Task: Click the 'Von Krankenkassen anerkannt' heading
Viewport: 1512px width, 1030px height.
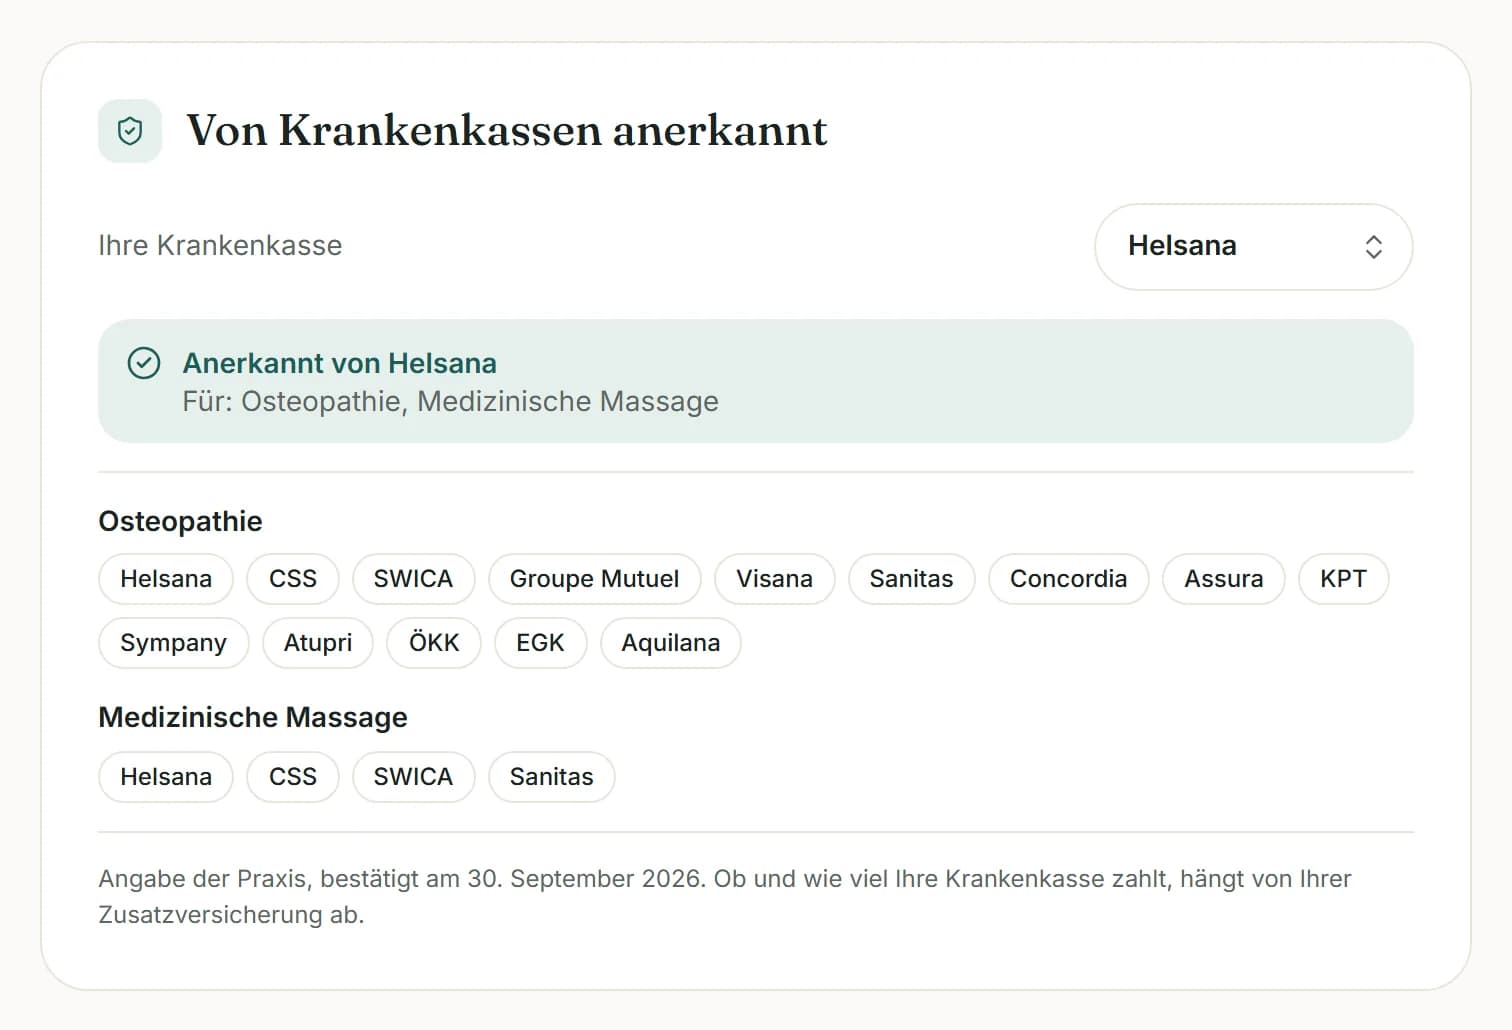Action: coord(507,131)
